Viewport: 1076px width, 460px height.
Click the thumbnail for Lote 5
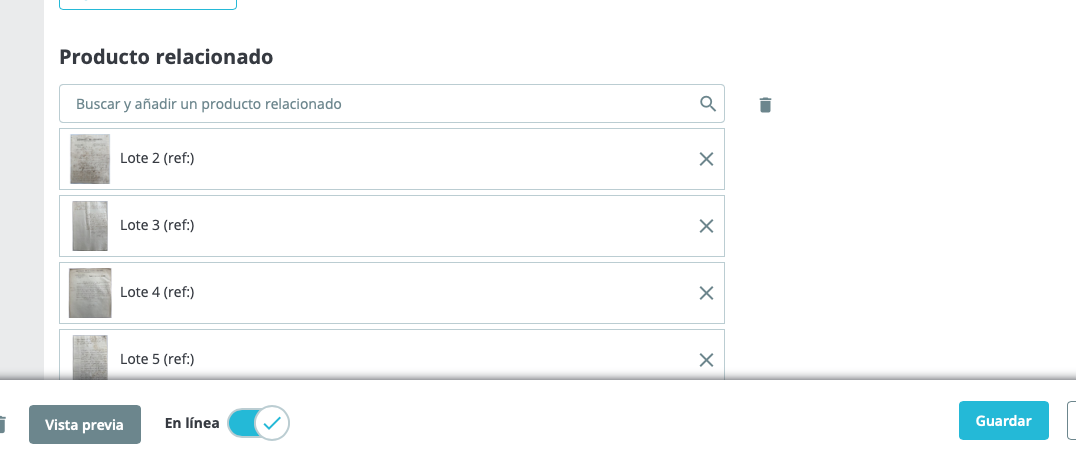coord(90,357)
